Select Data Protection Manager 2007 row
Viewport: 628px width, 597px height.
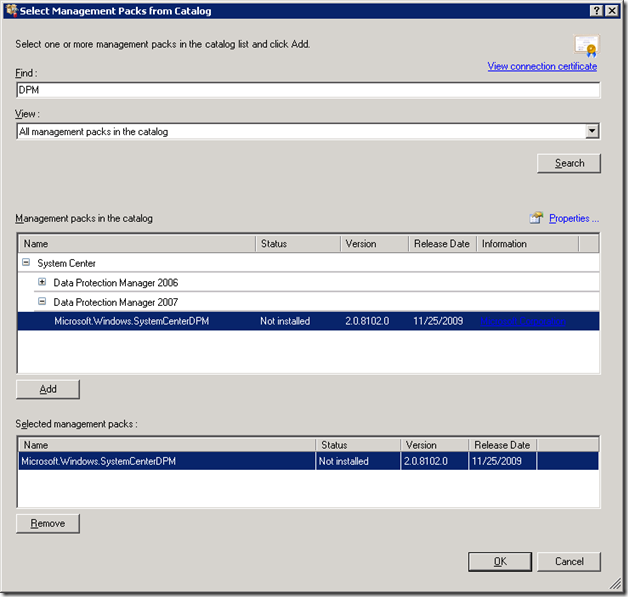(308, 302)
